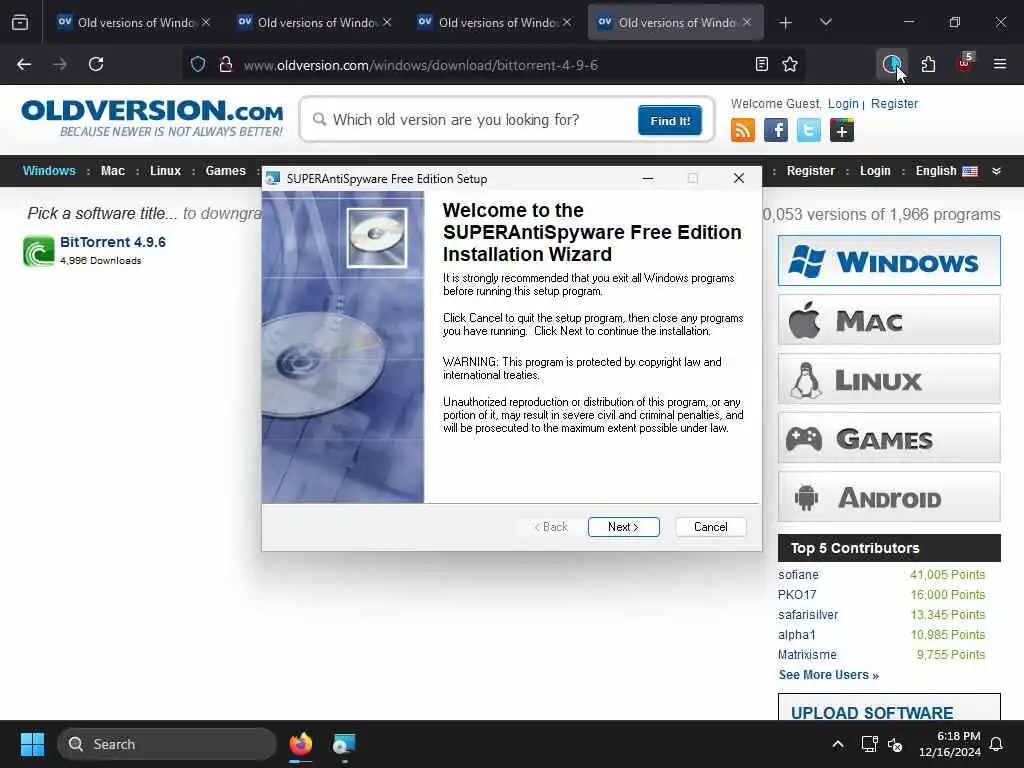Open contributor alpha1's profile link
This screenshot has height=768, width=1024.
pos(797,634)
